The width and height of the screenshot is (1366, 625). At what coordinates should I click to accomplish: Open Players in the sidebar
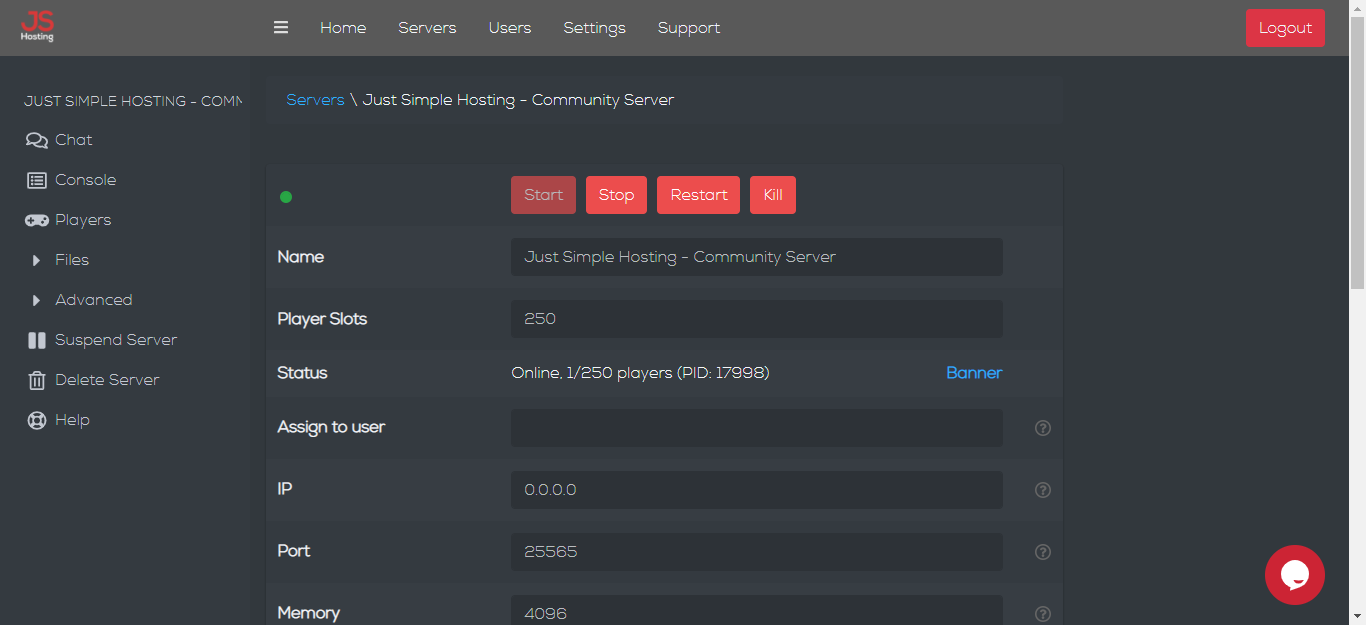(x=83, y=220)
